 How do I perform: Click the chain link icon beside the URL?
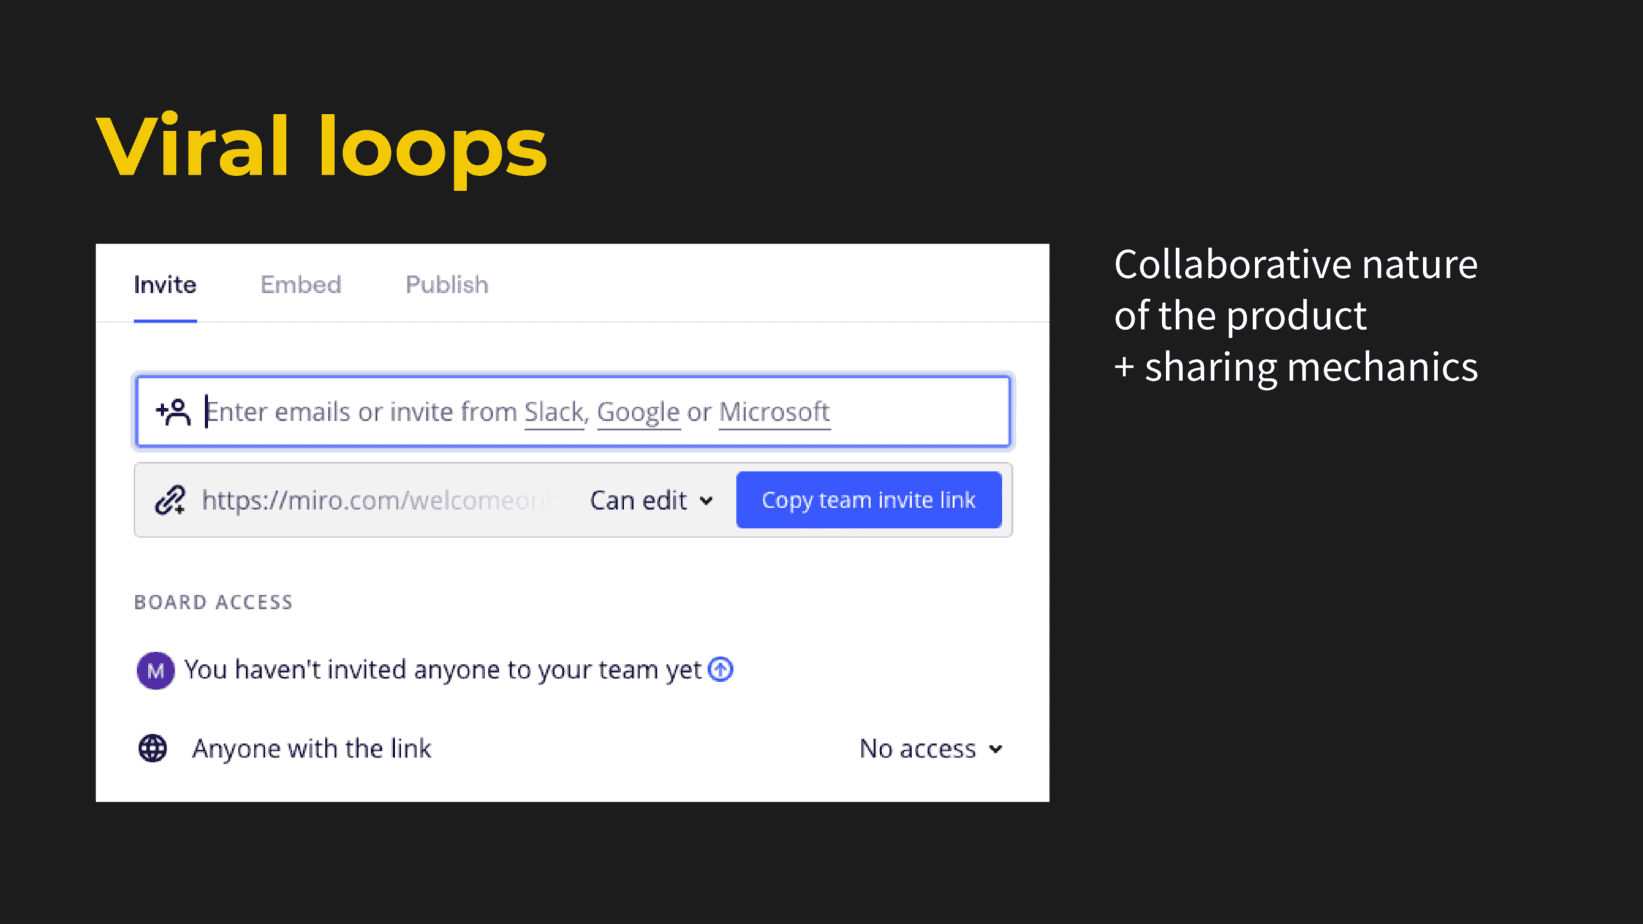pyautogui.click(x=170, y=500)
